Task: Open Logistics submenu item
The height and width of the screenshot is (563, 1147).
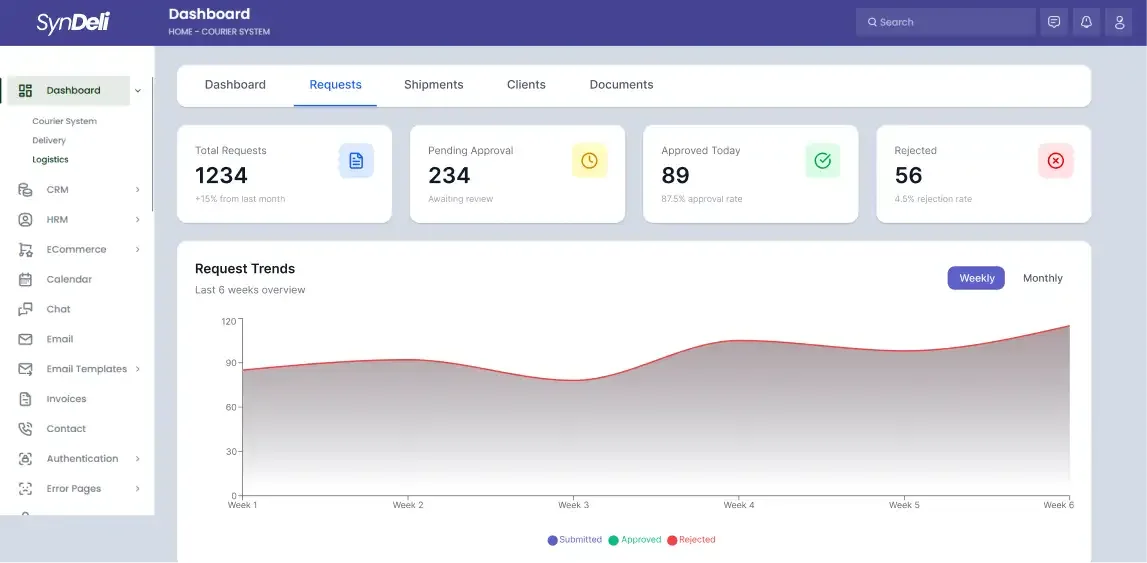Action: [x=50, y=159]
